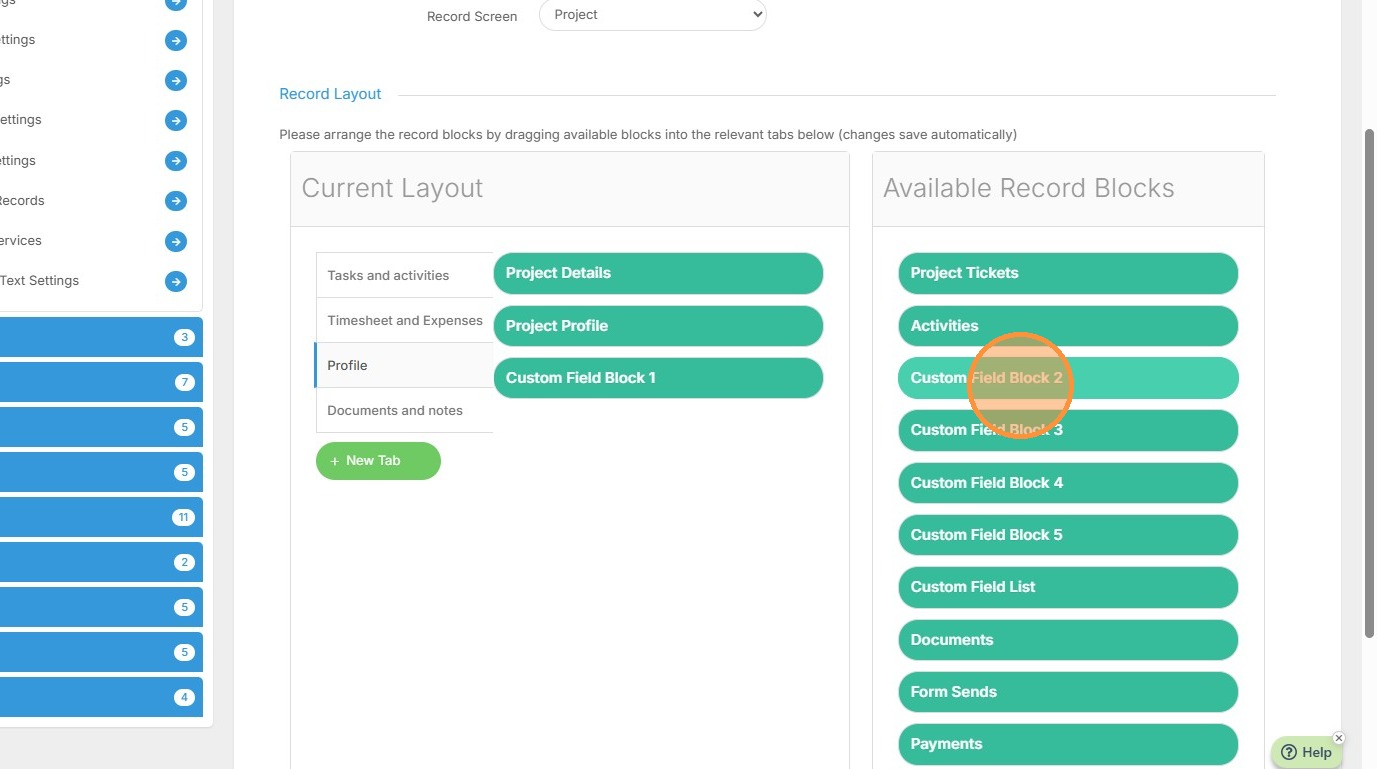Select the Project Details block in the layout
The image size is (1377, 769).
(x=657, y=273)
